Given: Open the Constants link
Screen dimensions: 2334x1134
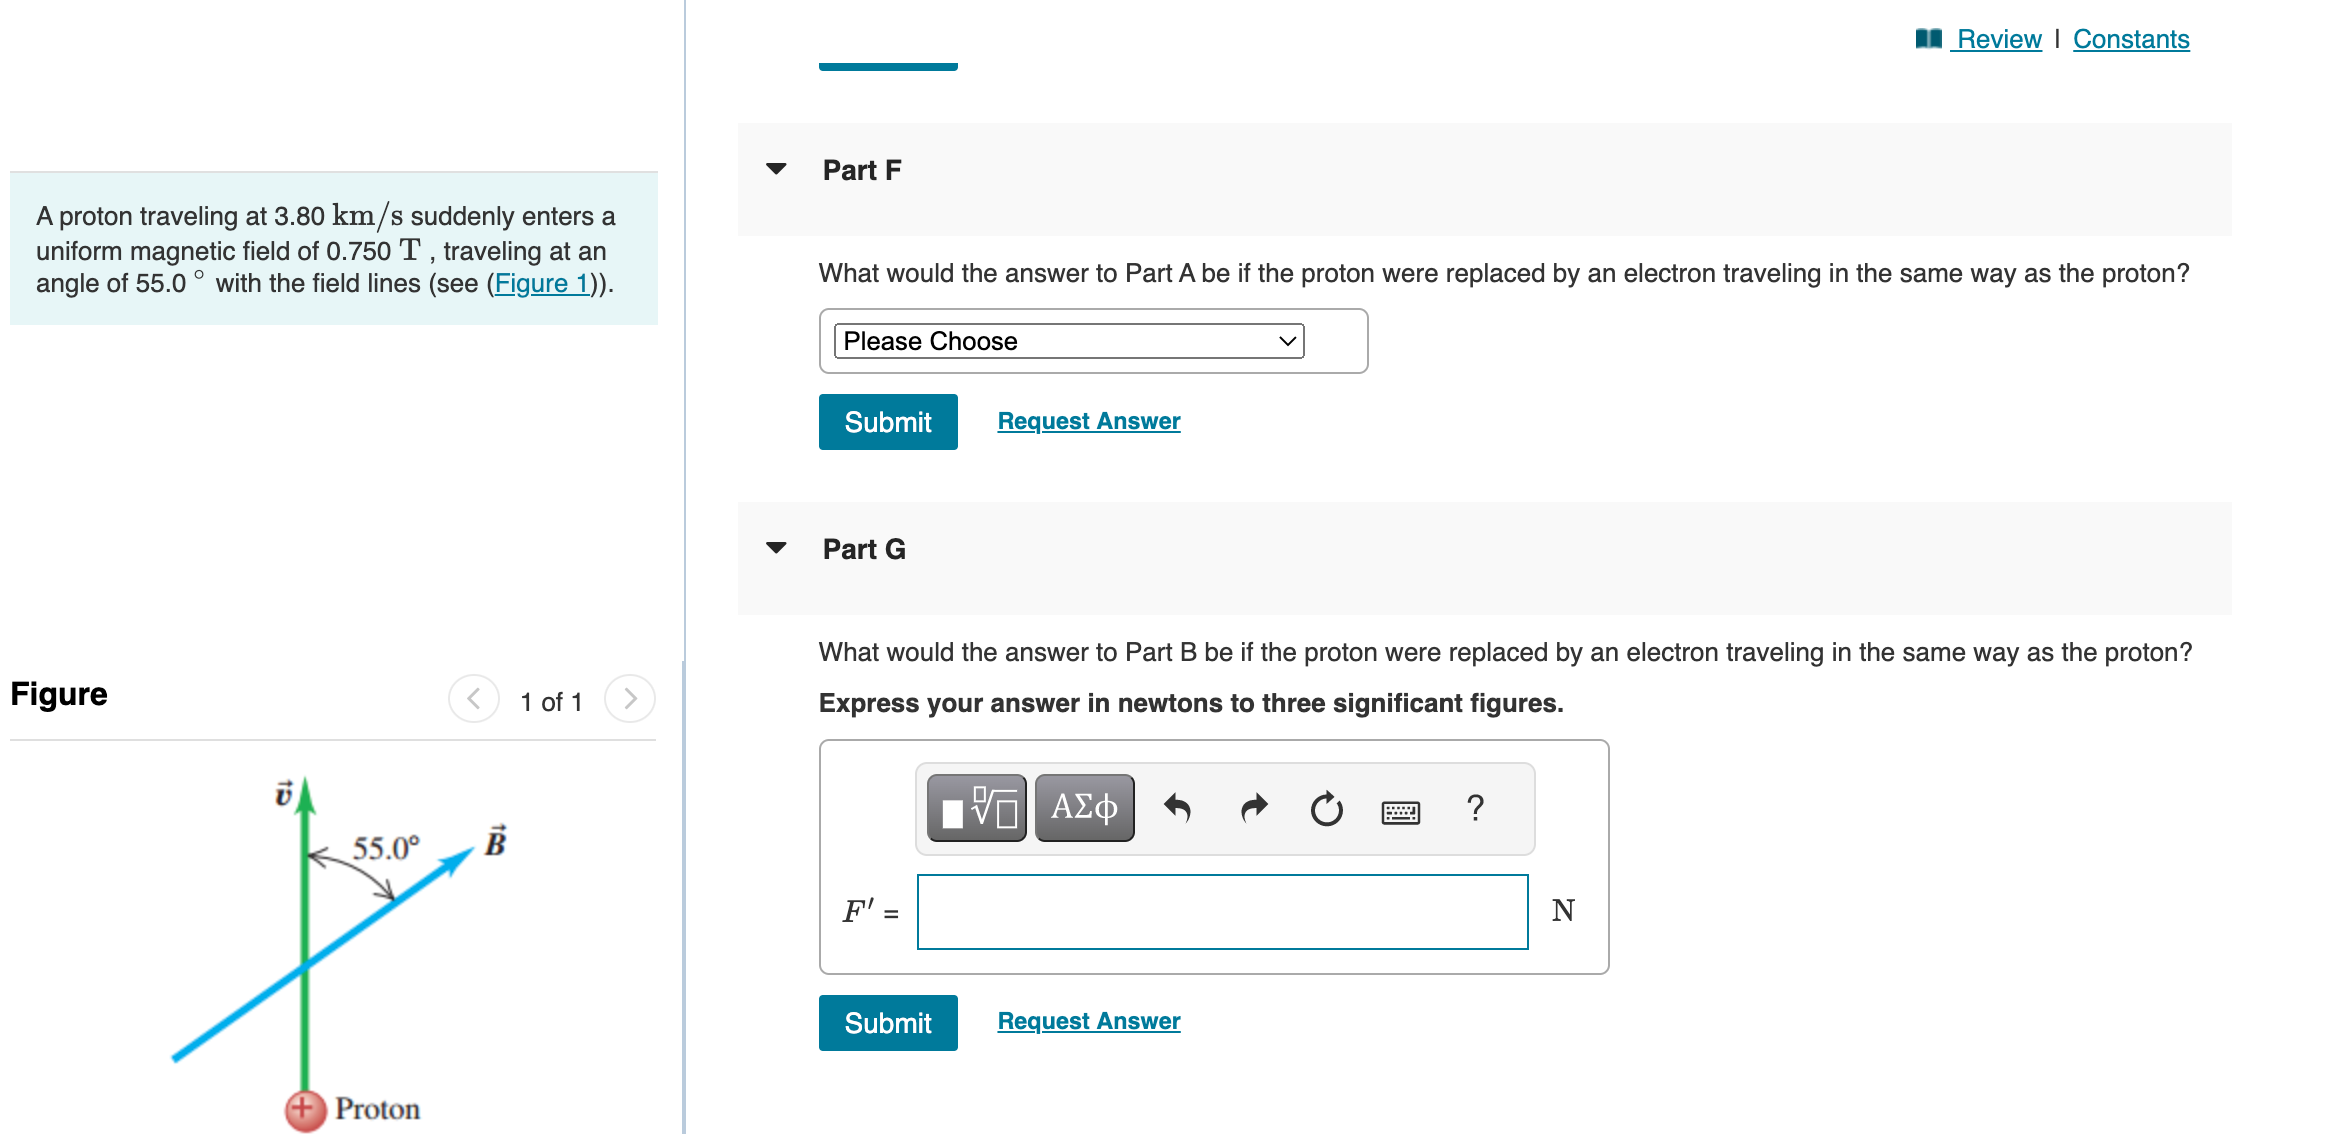Looking at the screenshot, I should pos(2131,38).
